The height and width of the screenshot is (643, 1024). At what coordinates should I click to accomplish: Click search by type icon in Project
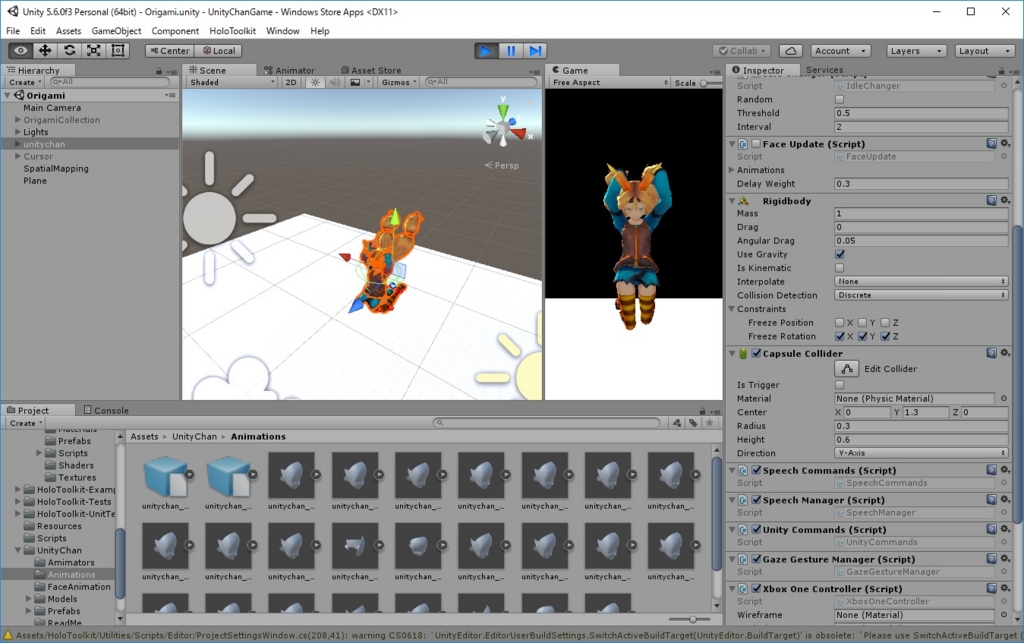point(677,423)
